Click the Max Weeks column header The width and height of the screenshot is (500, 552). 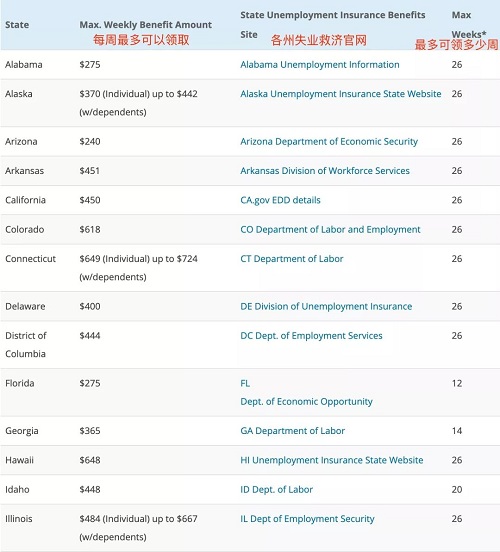click(x=469, y=25)
